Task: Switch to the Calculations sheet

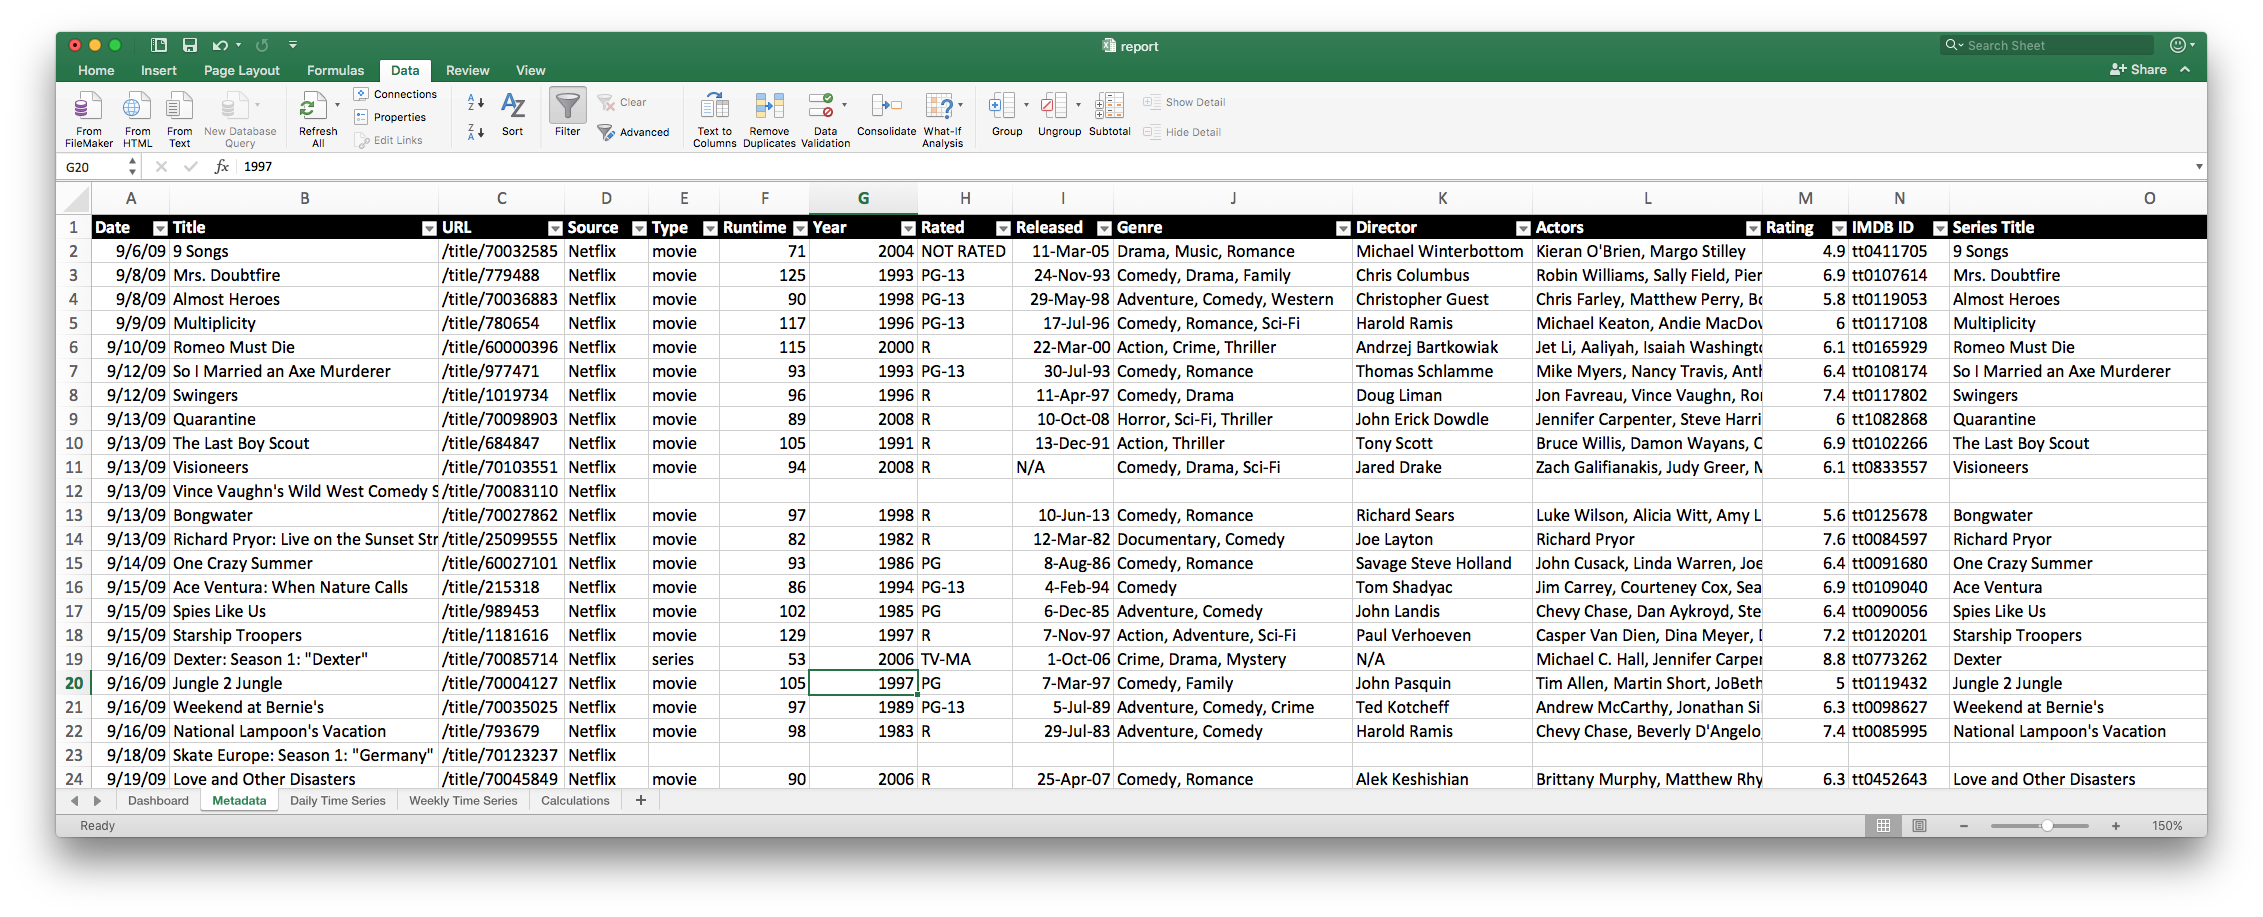Action: point(575,801)
